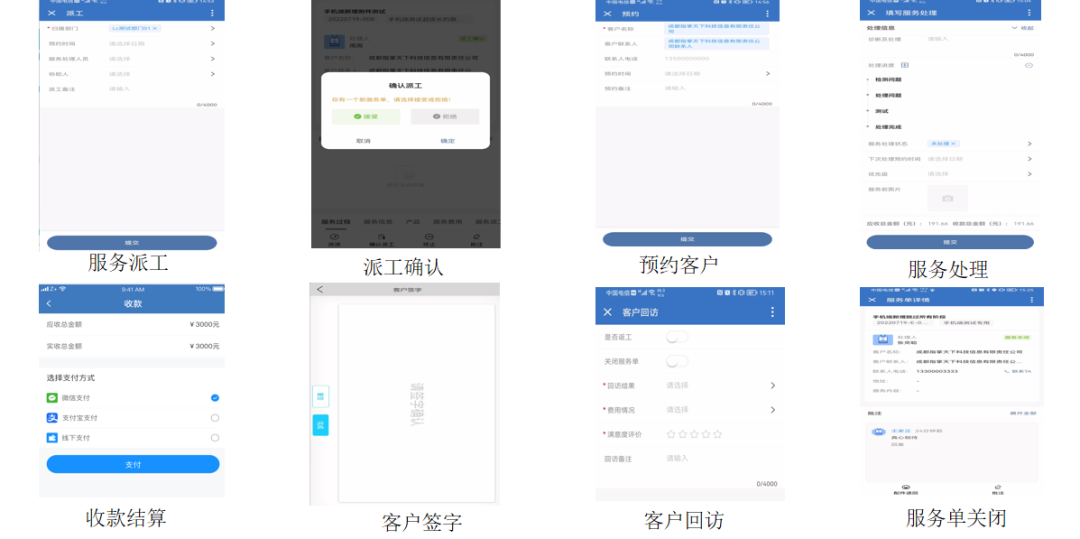
Task: Tap 确定 in 确认派工 dialog
Action: [x=448, y=140]
